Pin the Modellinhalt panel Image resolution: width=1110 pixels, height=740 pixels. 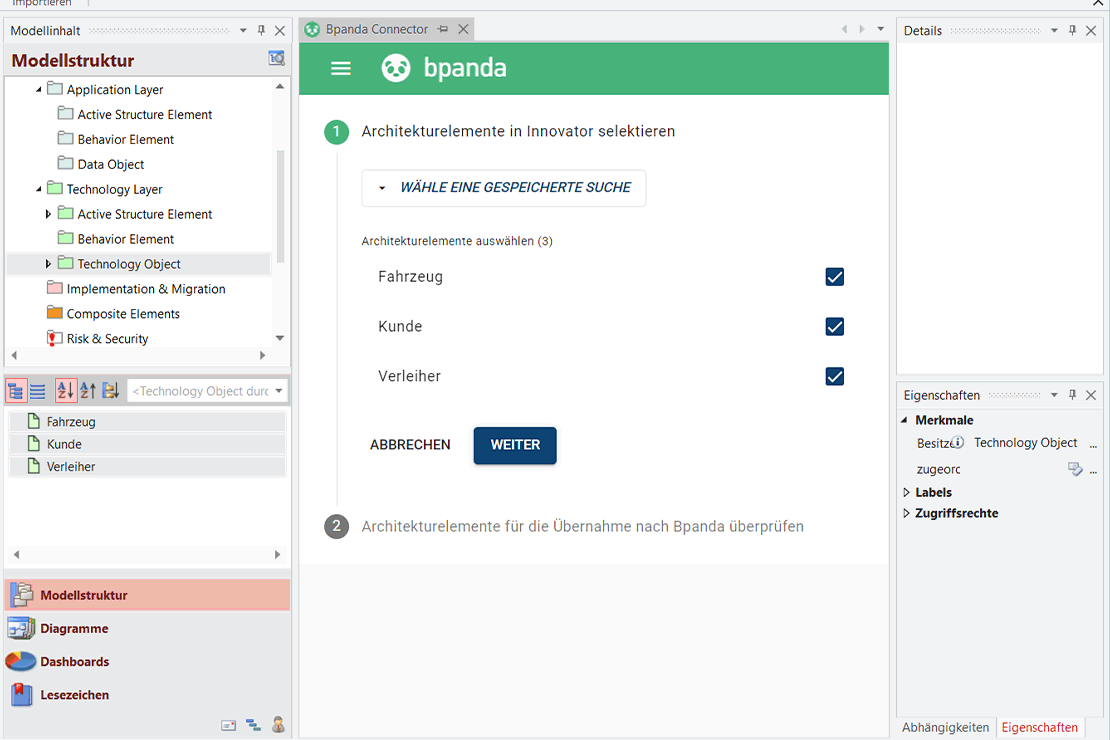pyautogui.click(x=261, y=30)
